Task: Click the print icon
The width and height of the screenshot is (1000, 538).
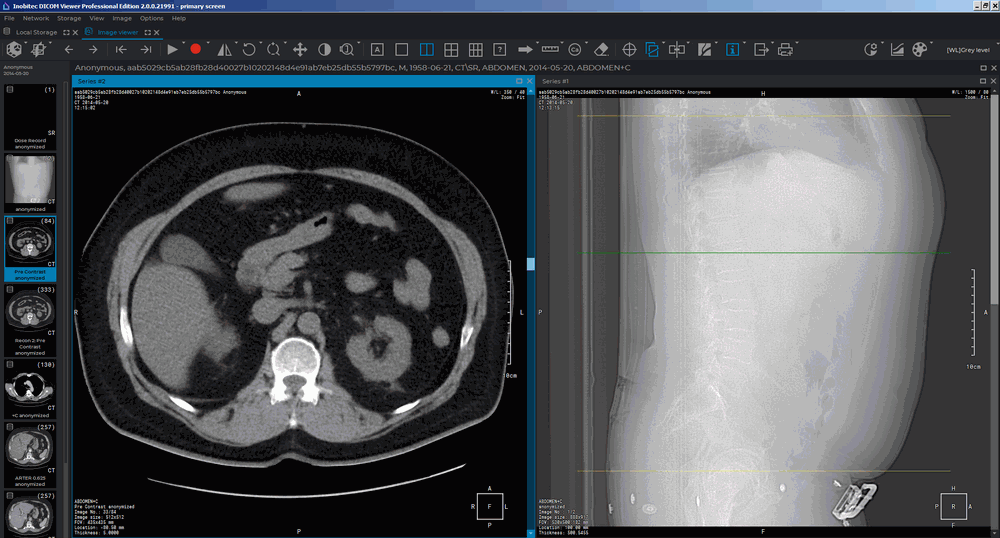Action: tap(785, 49)
